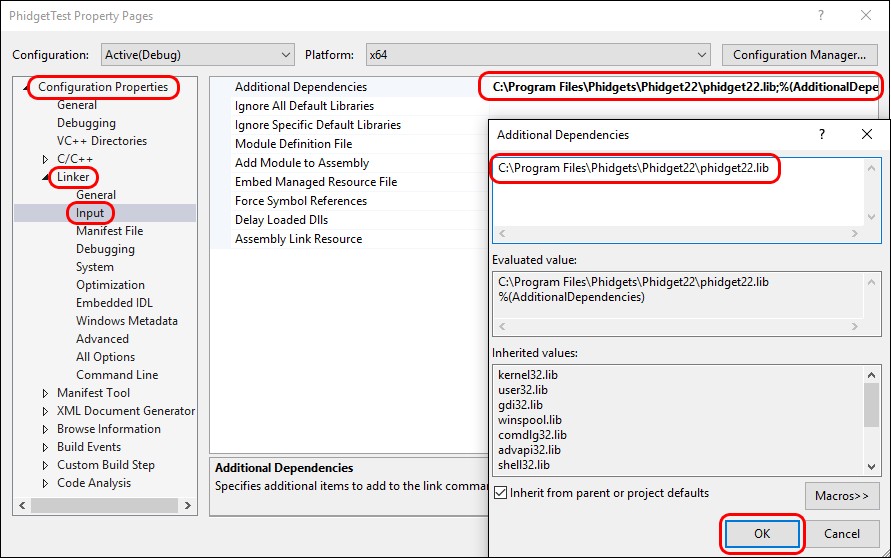The height and width of the screenshot is (558, 891).
Task: Open the Command Line linker page
Action: (x=117, y=375)
